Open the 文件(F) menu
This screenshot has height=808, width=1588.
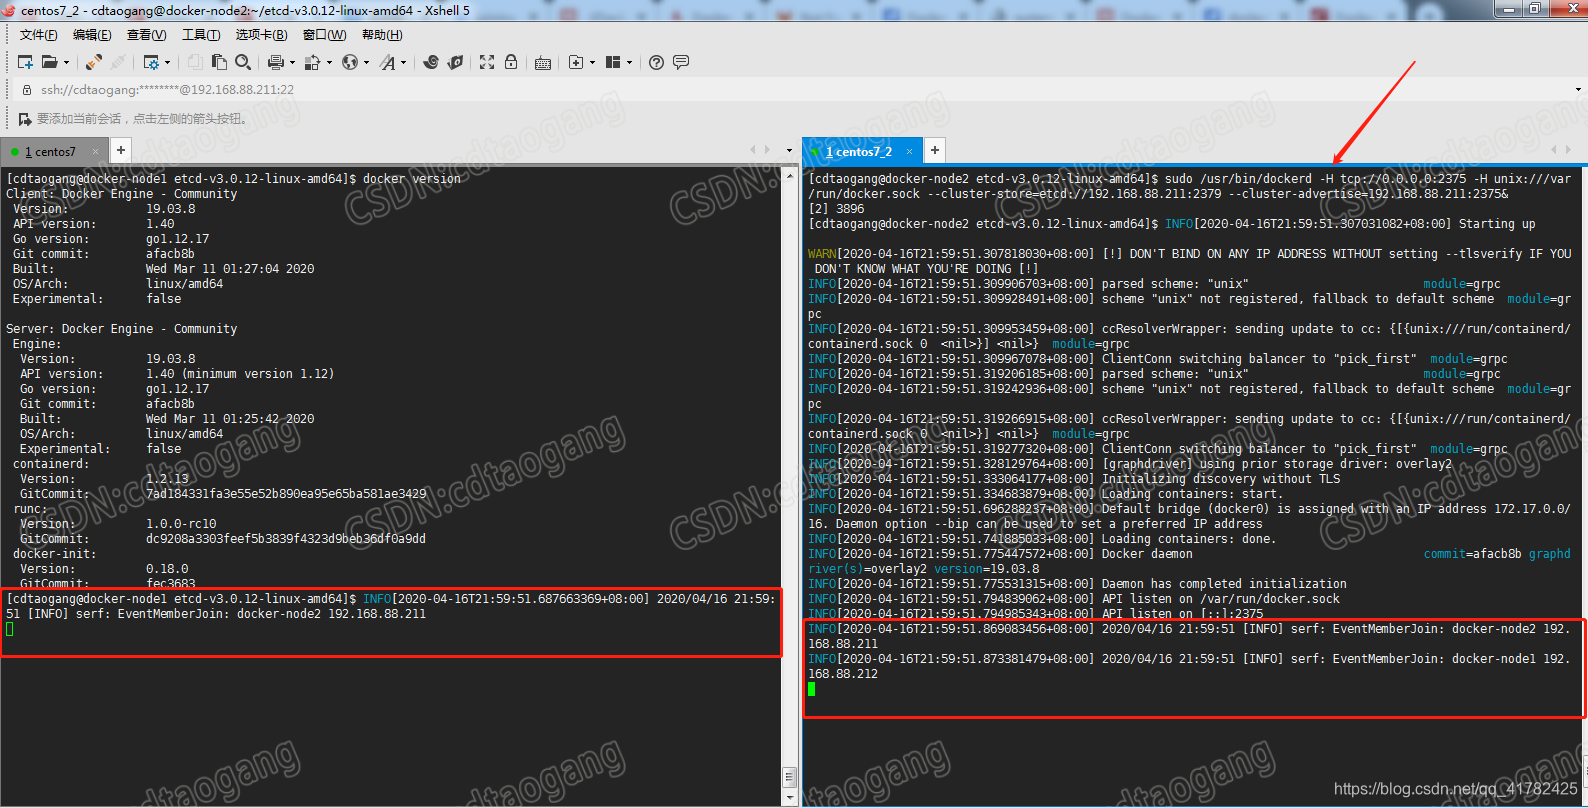point(38,35)
